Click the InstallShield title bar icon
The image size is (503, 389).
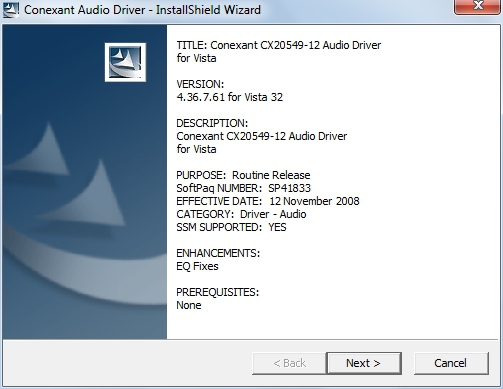pos(10,9)
